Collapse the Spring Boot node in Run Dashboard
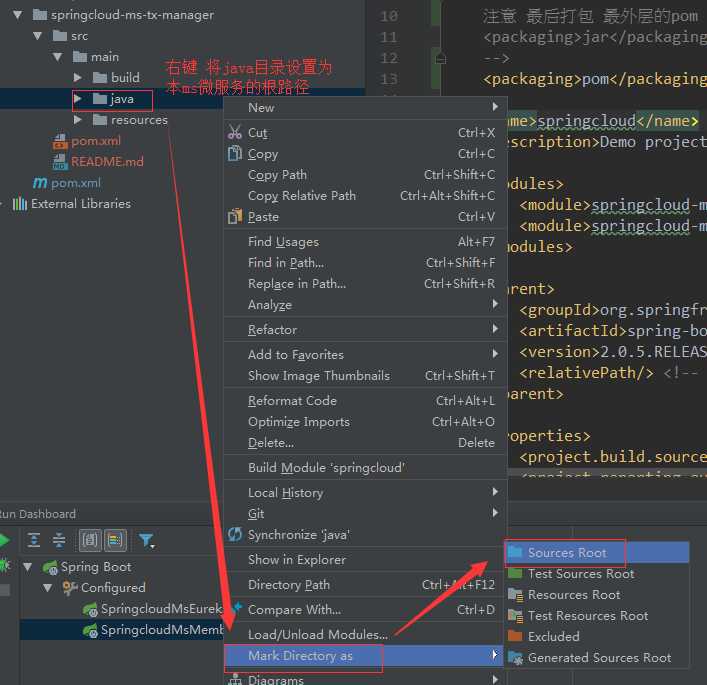 28,566
